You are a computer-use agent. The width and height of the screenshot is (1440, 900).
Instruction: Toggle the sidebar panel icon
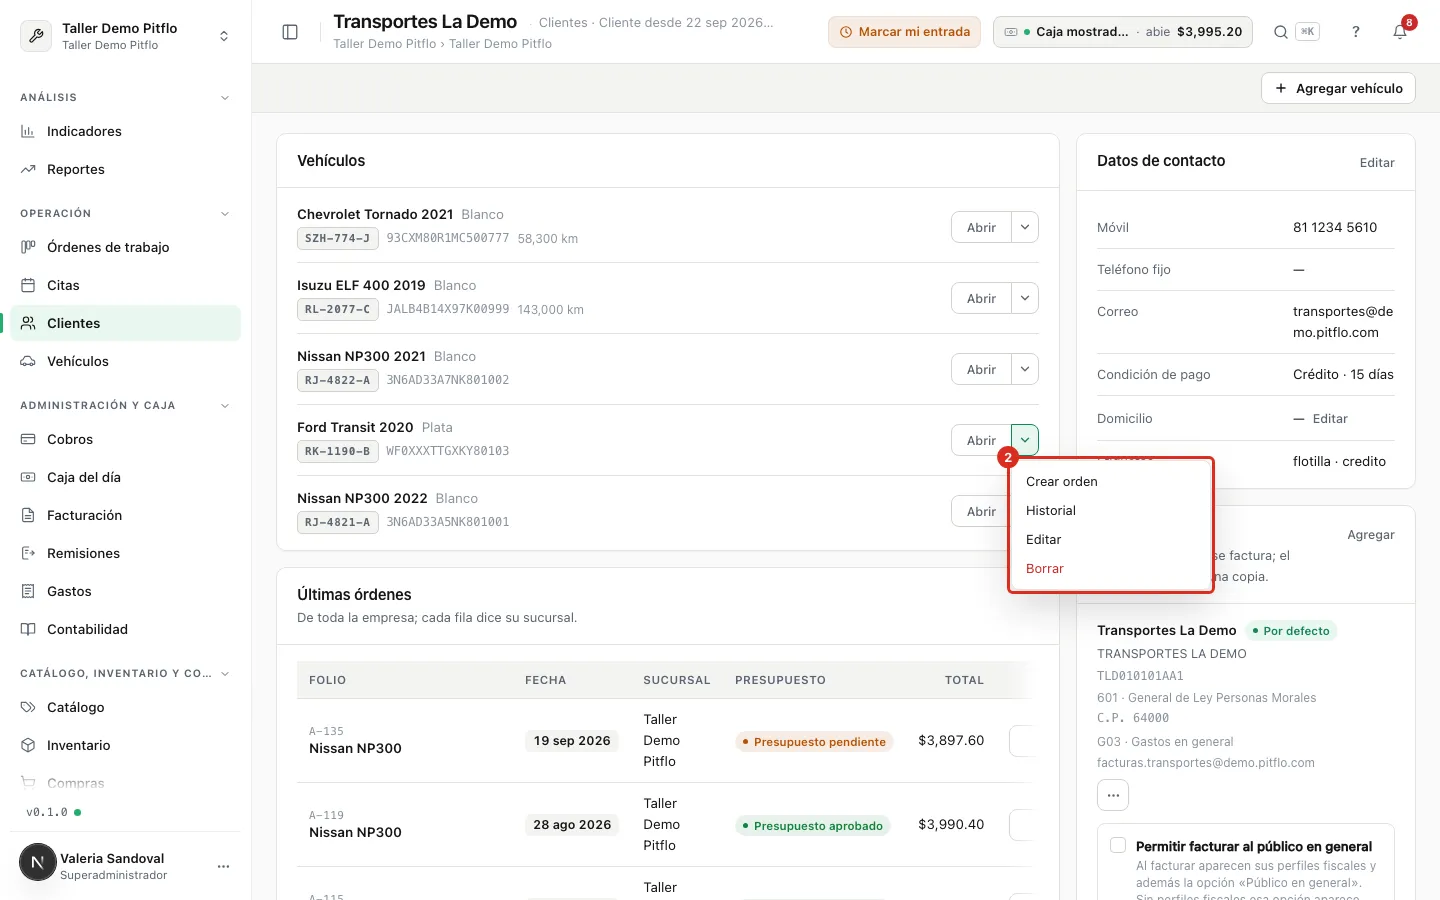[x=290, y=32]
